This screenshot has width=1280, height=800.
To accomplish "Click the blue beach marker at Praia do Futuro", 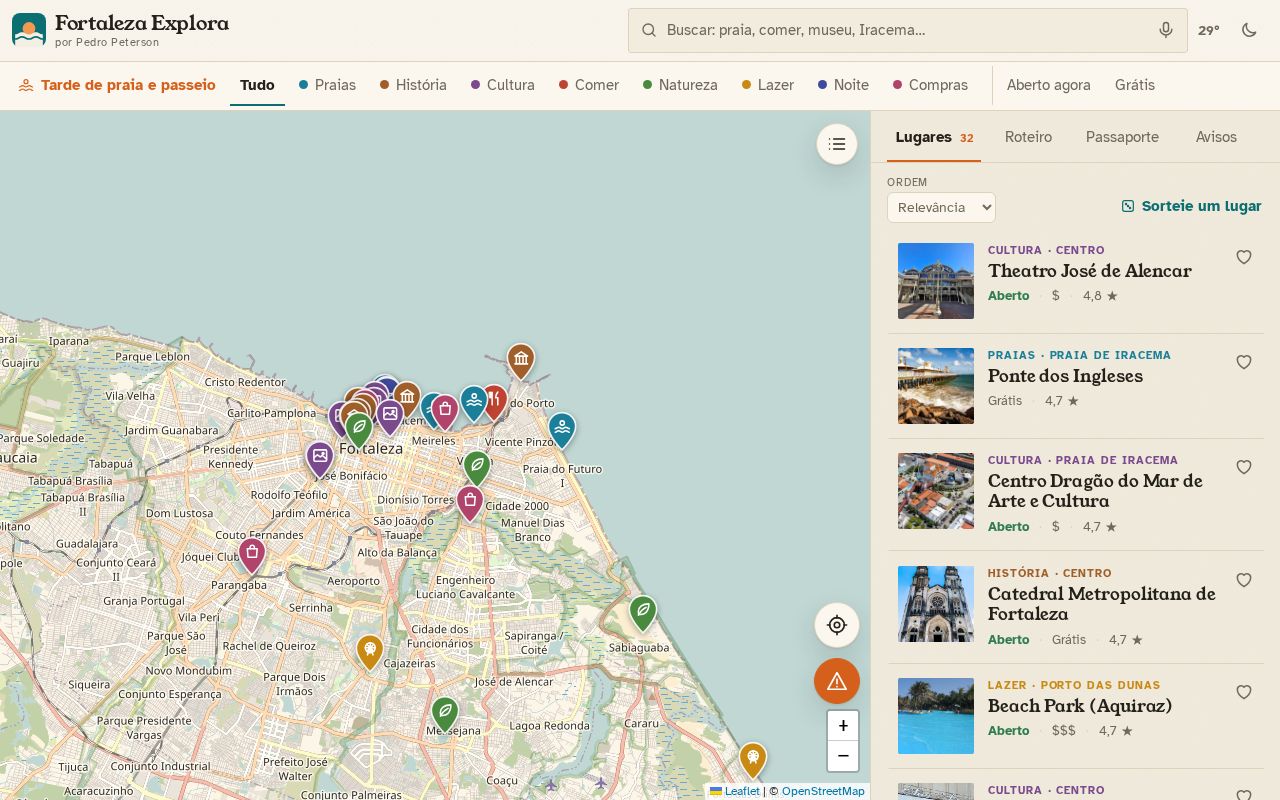I will click(562, 429).
